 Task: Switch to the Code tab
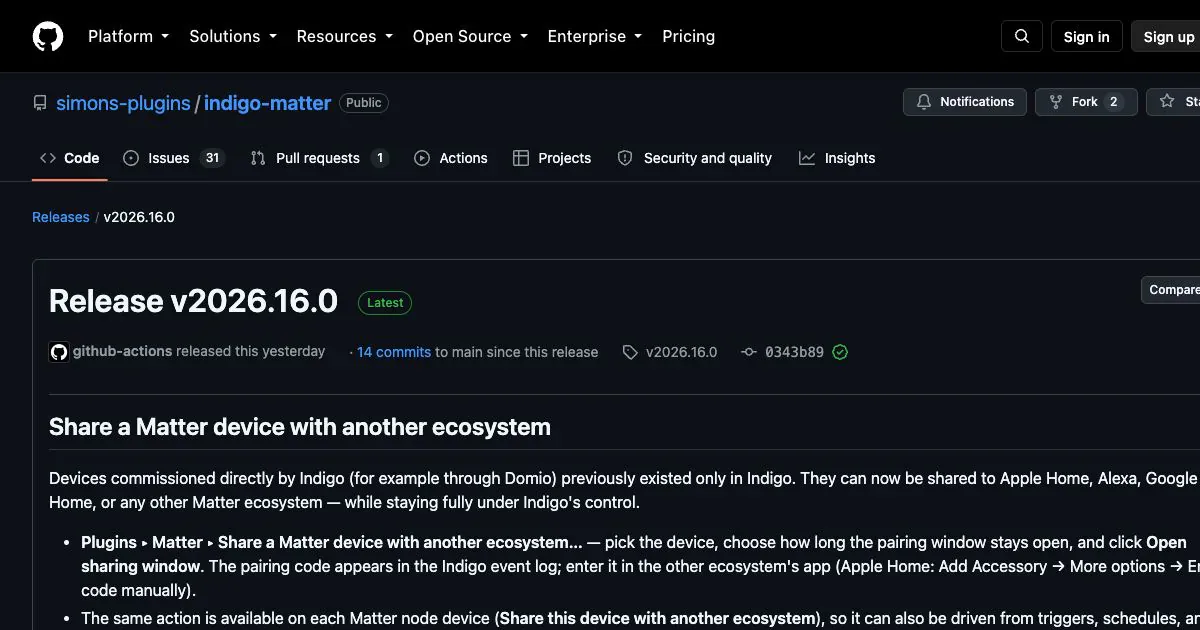tap(70, 158)
